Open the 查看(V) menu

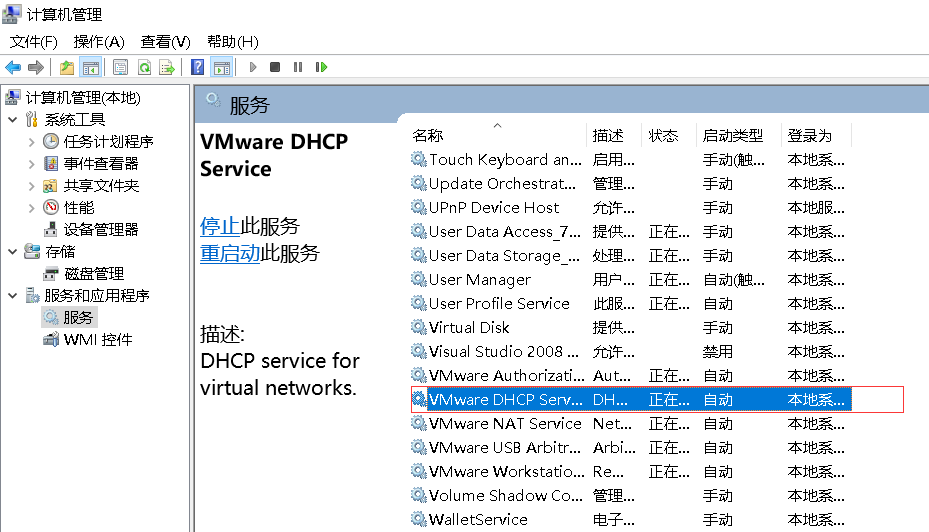tap(165, 41)
